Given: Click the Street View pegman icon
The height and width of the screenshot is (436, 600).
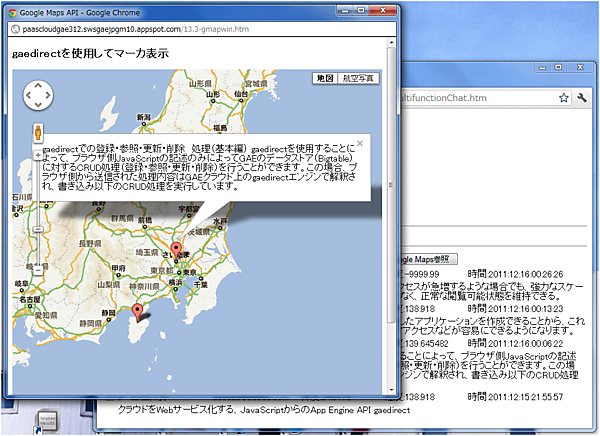Looking at the screenshot, I should [37, 131].
